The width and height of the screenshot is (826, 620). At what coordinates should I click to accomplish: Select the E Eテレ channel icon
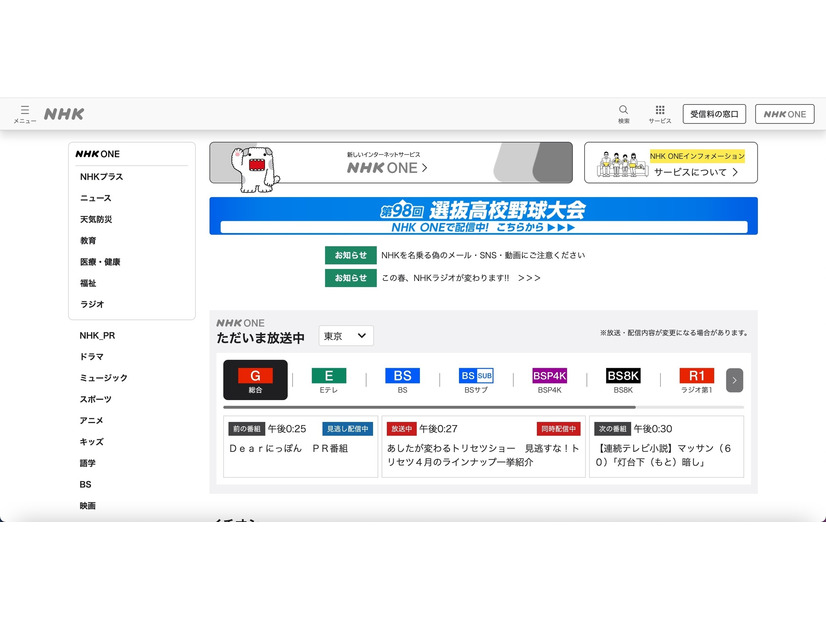(329, 380)
